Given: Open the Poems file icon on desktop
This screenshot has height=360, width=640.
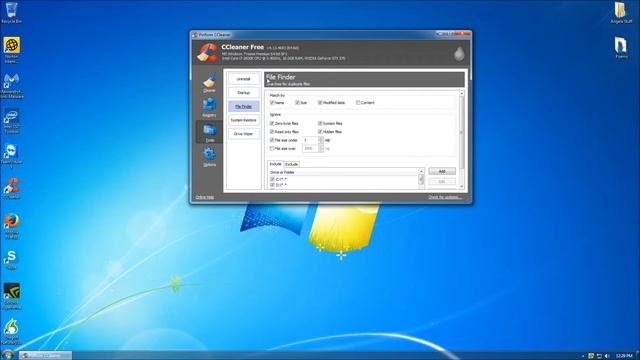Looking at the screenshot, I should point(621,48).
